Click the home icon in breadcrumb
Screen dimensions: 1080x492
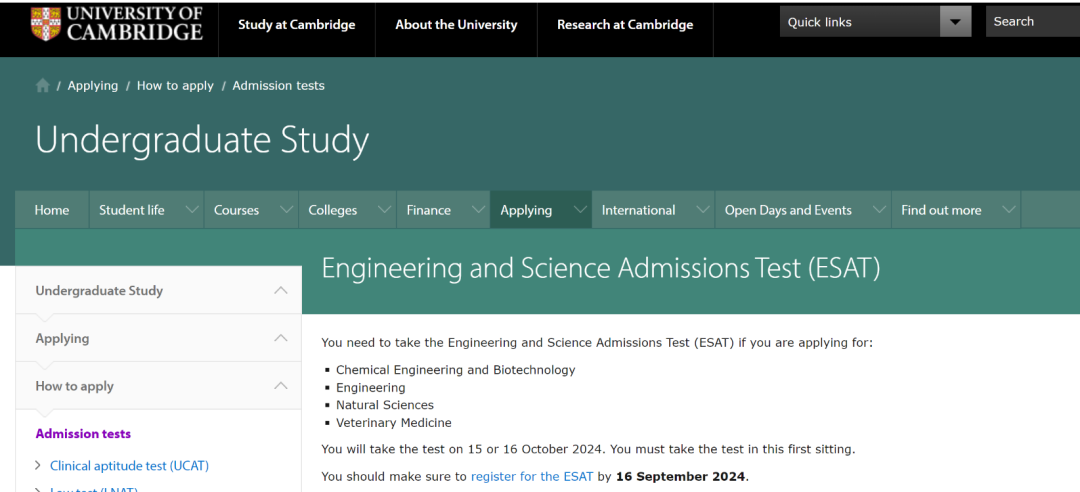pyautogui.click(x=43, y=85)
